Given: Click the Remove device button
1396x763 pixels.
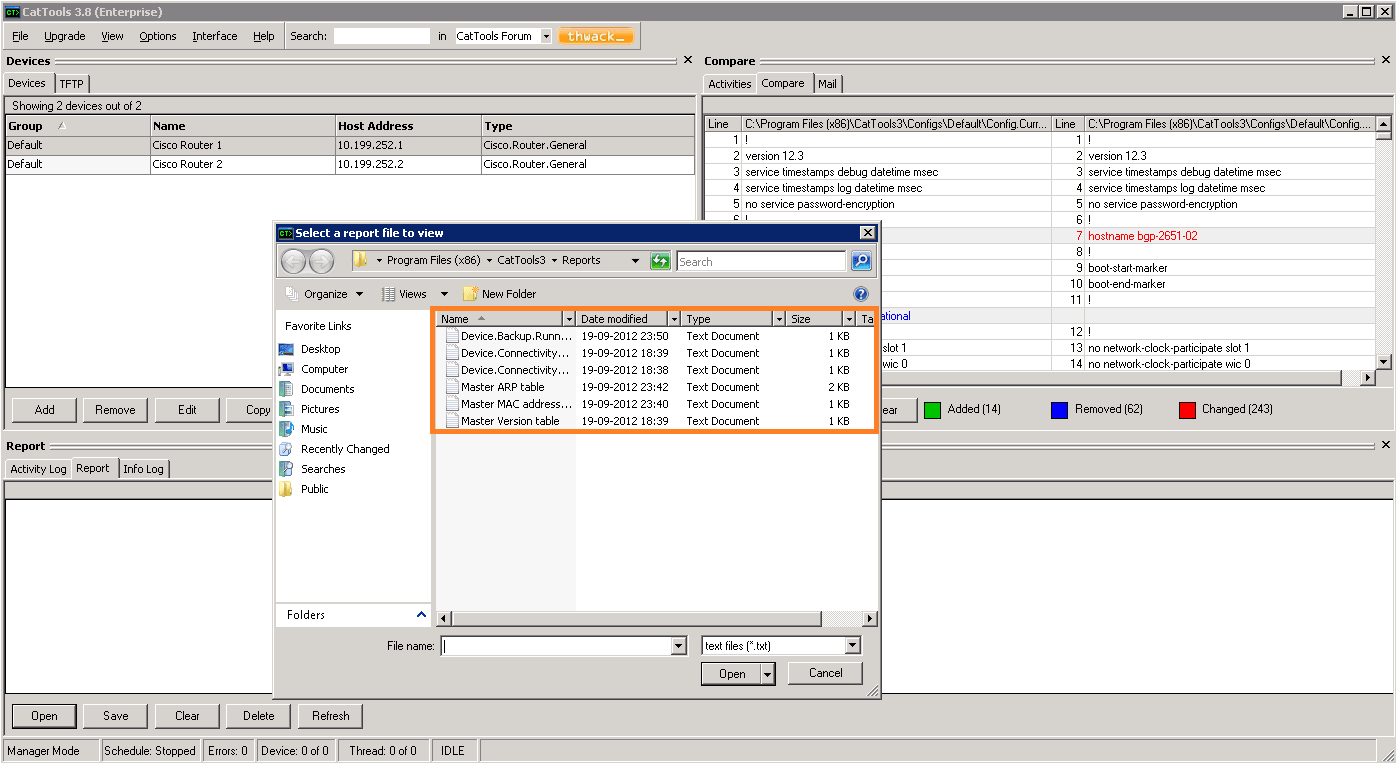Looking at the screenshot, I should point(115,409).
